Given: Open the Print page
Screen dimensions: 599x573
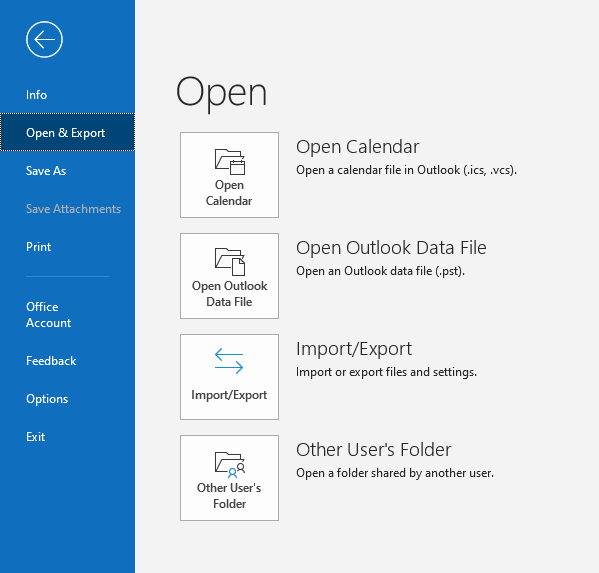Looking at the screenshot, I should tap(38, 247).
